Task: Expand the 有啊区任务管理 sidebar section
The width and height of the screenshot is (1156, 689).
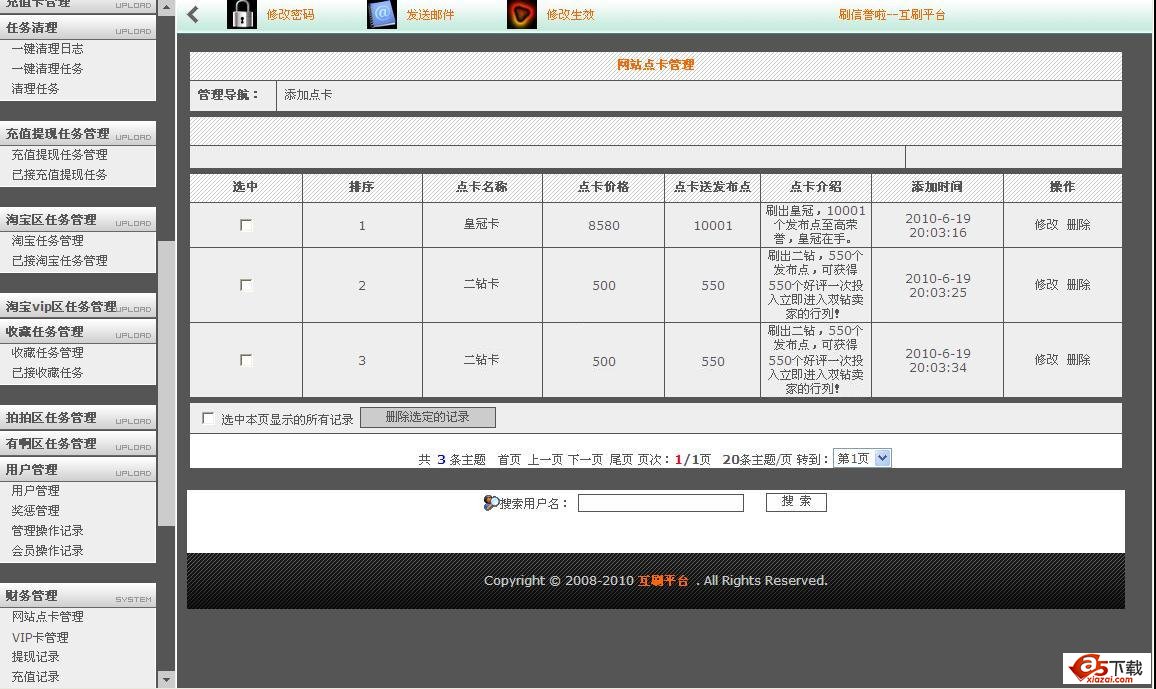Action: click(52, 444)
